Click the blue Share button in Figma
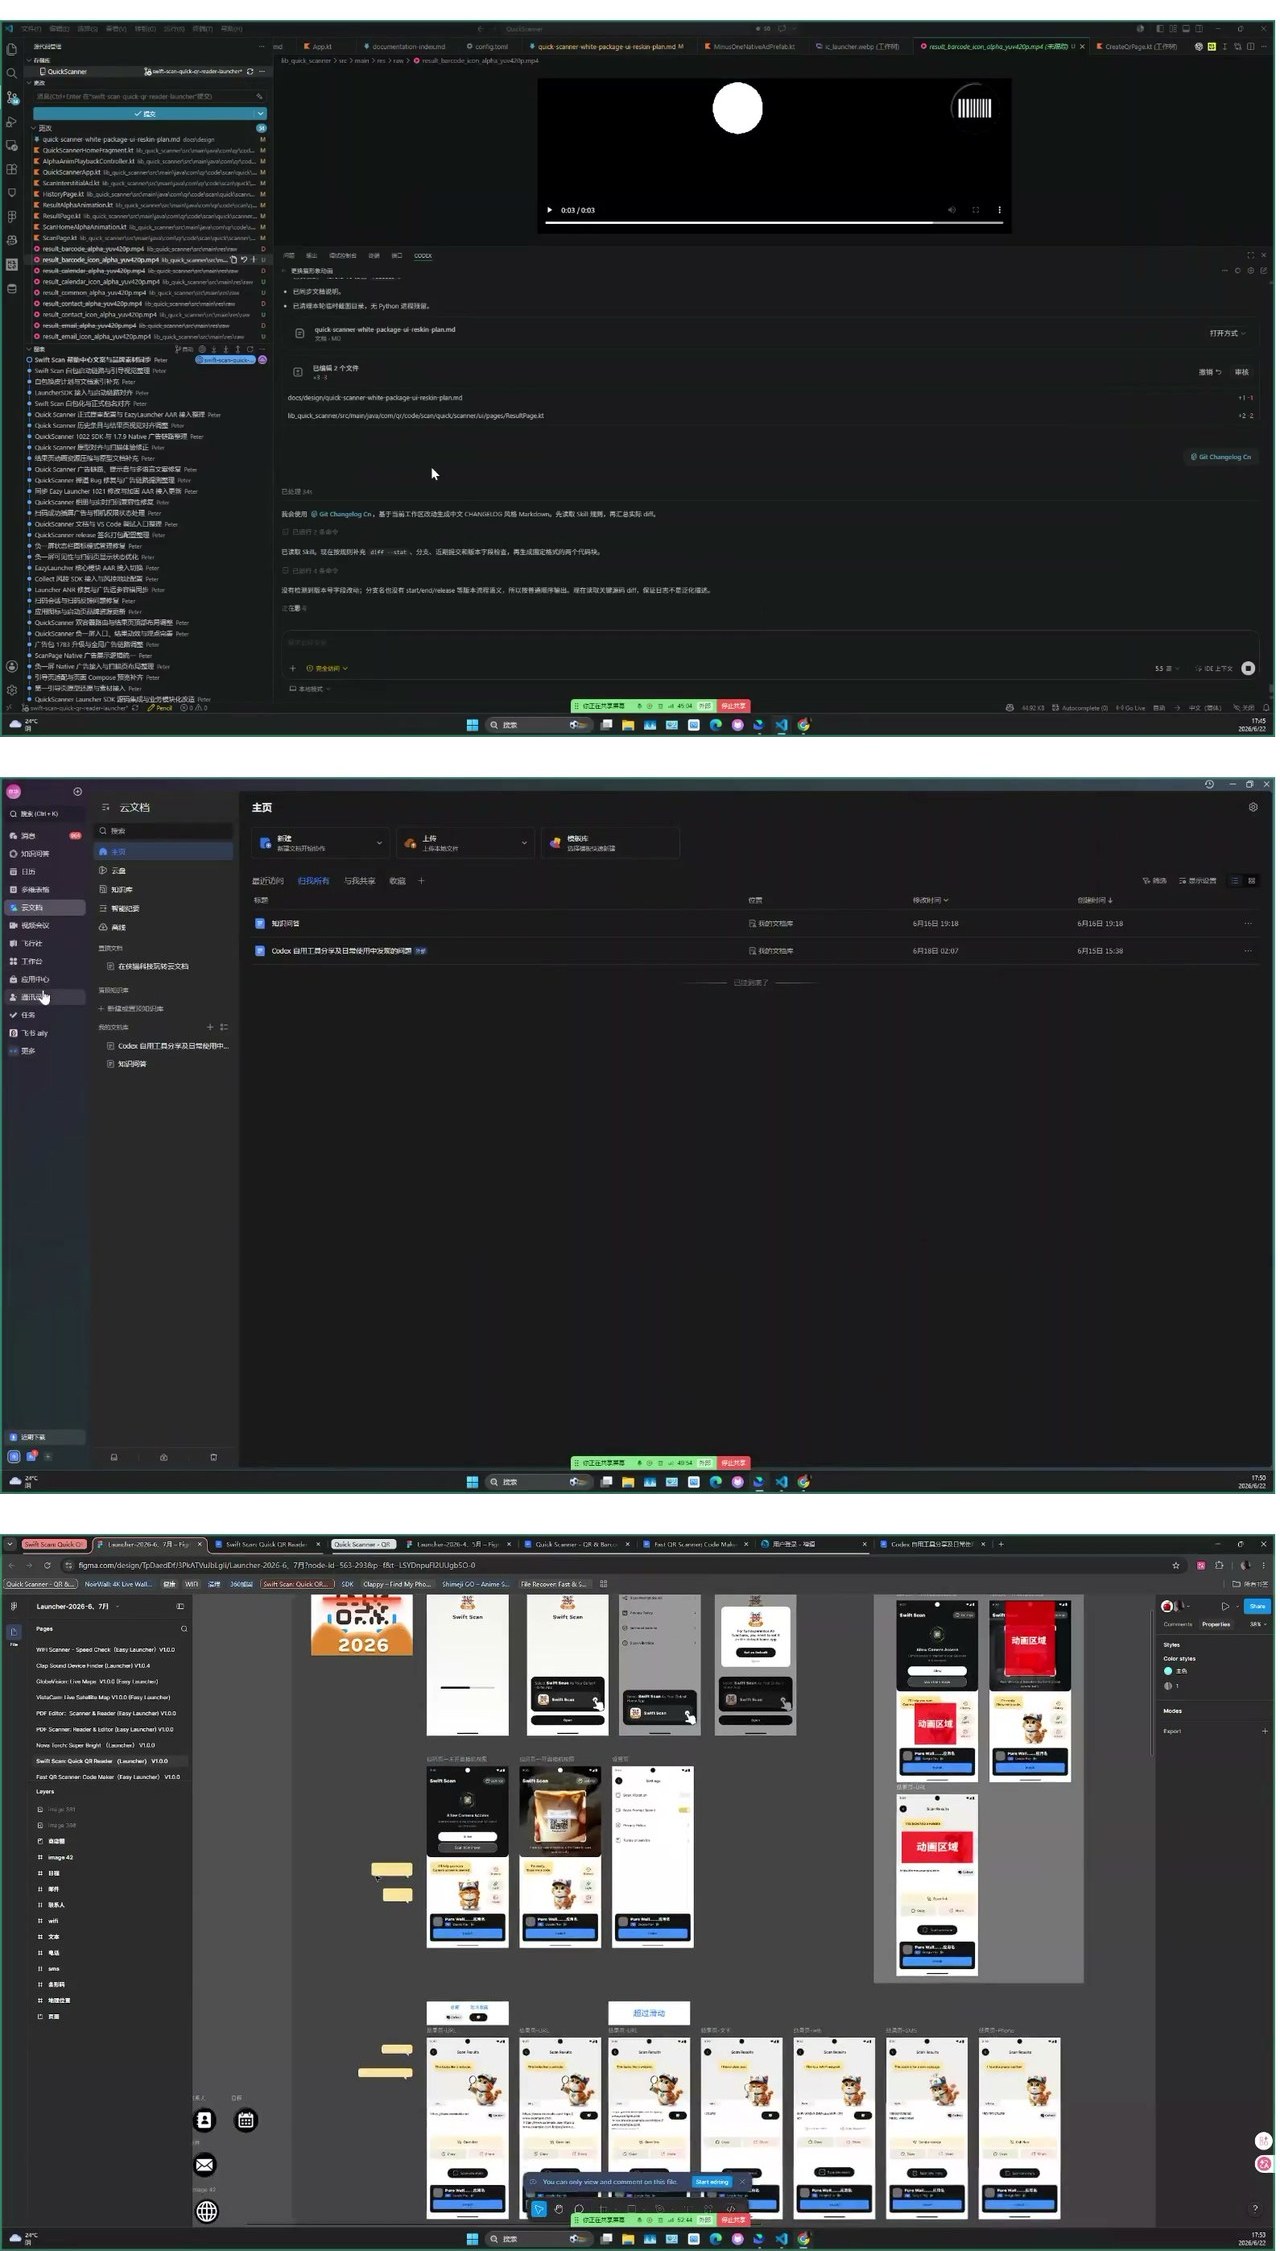Screen dimensions: 1280x2251 [1257, 1606]
